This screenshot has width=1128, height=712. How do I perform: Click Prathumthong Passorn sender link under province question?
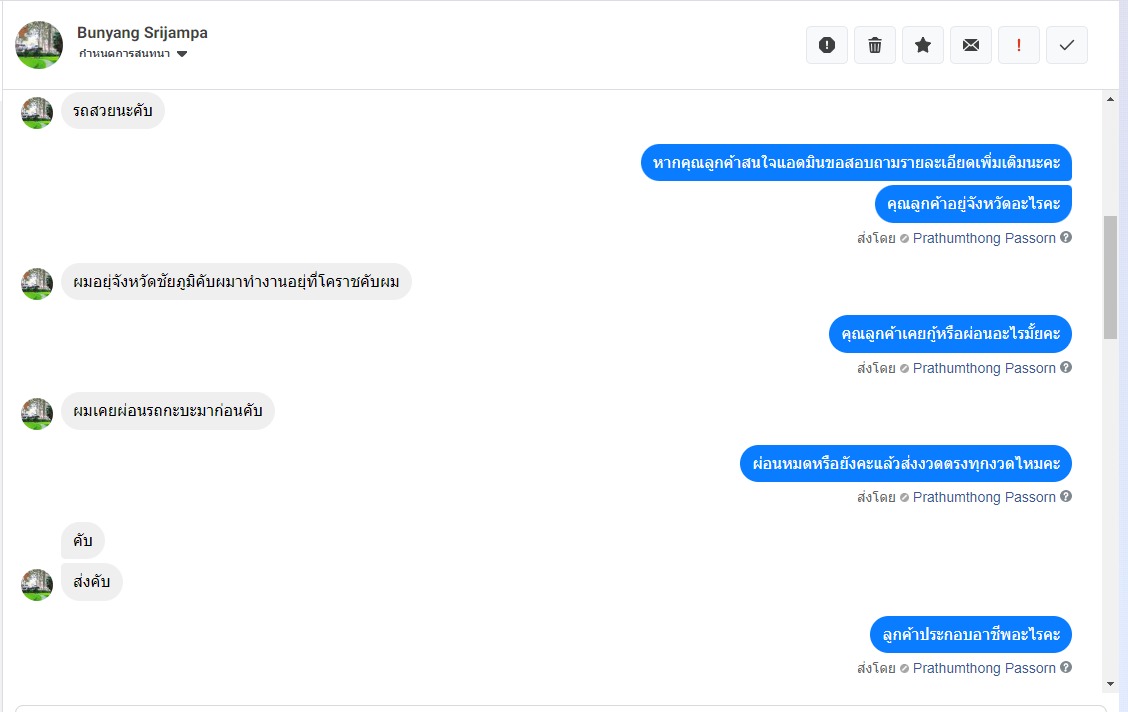pyautogui.click(x=984, y=238)
